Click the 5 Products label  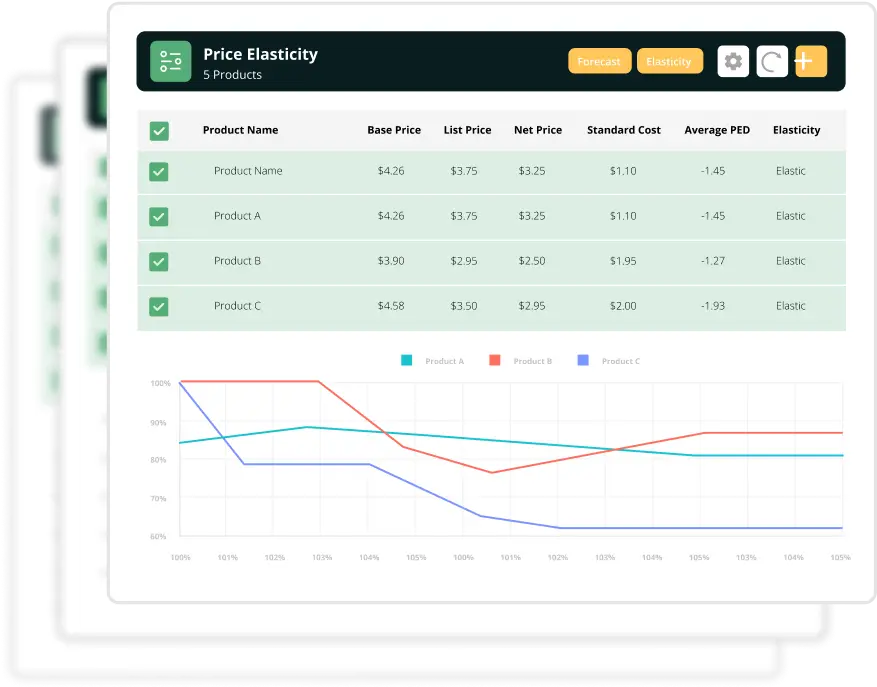coord(231,74)
